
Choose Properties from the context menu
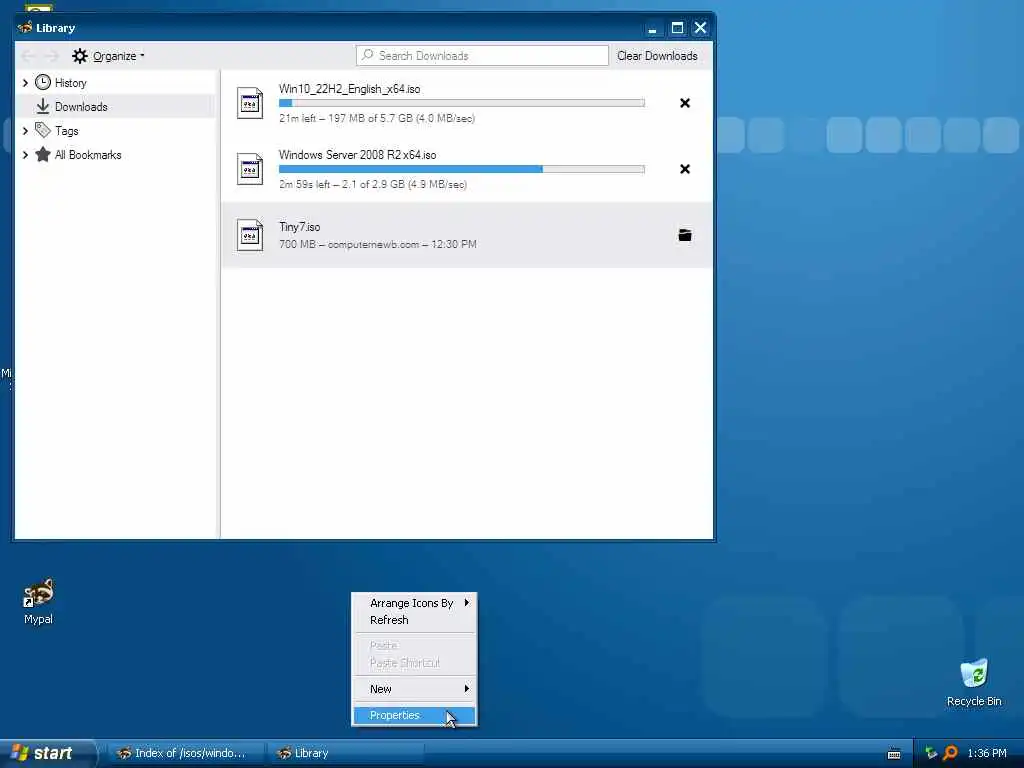[415, 715]
